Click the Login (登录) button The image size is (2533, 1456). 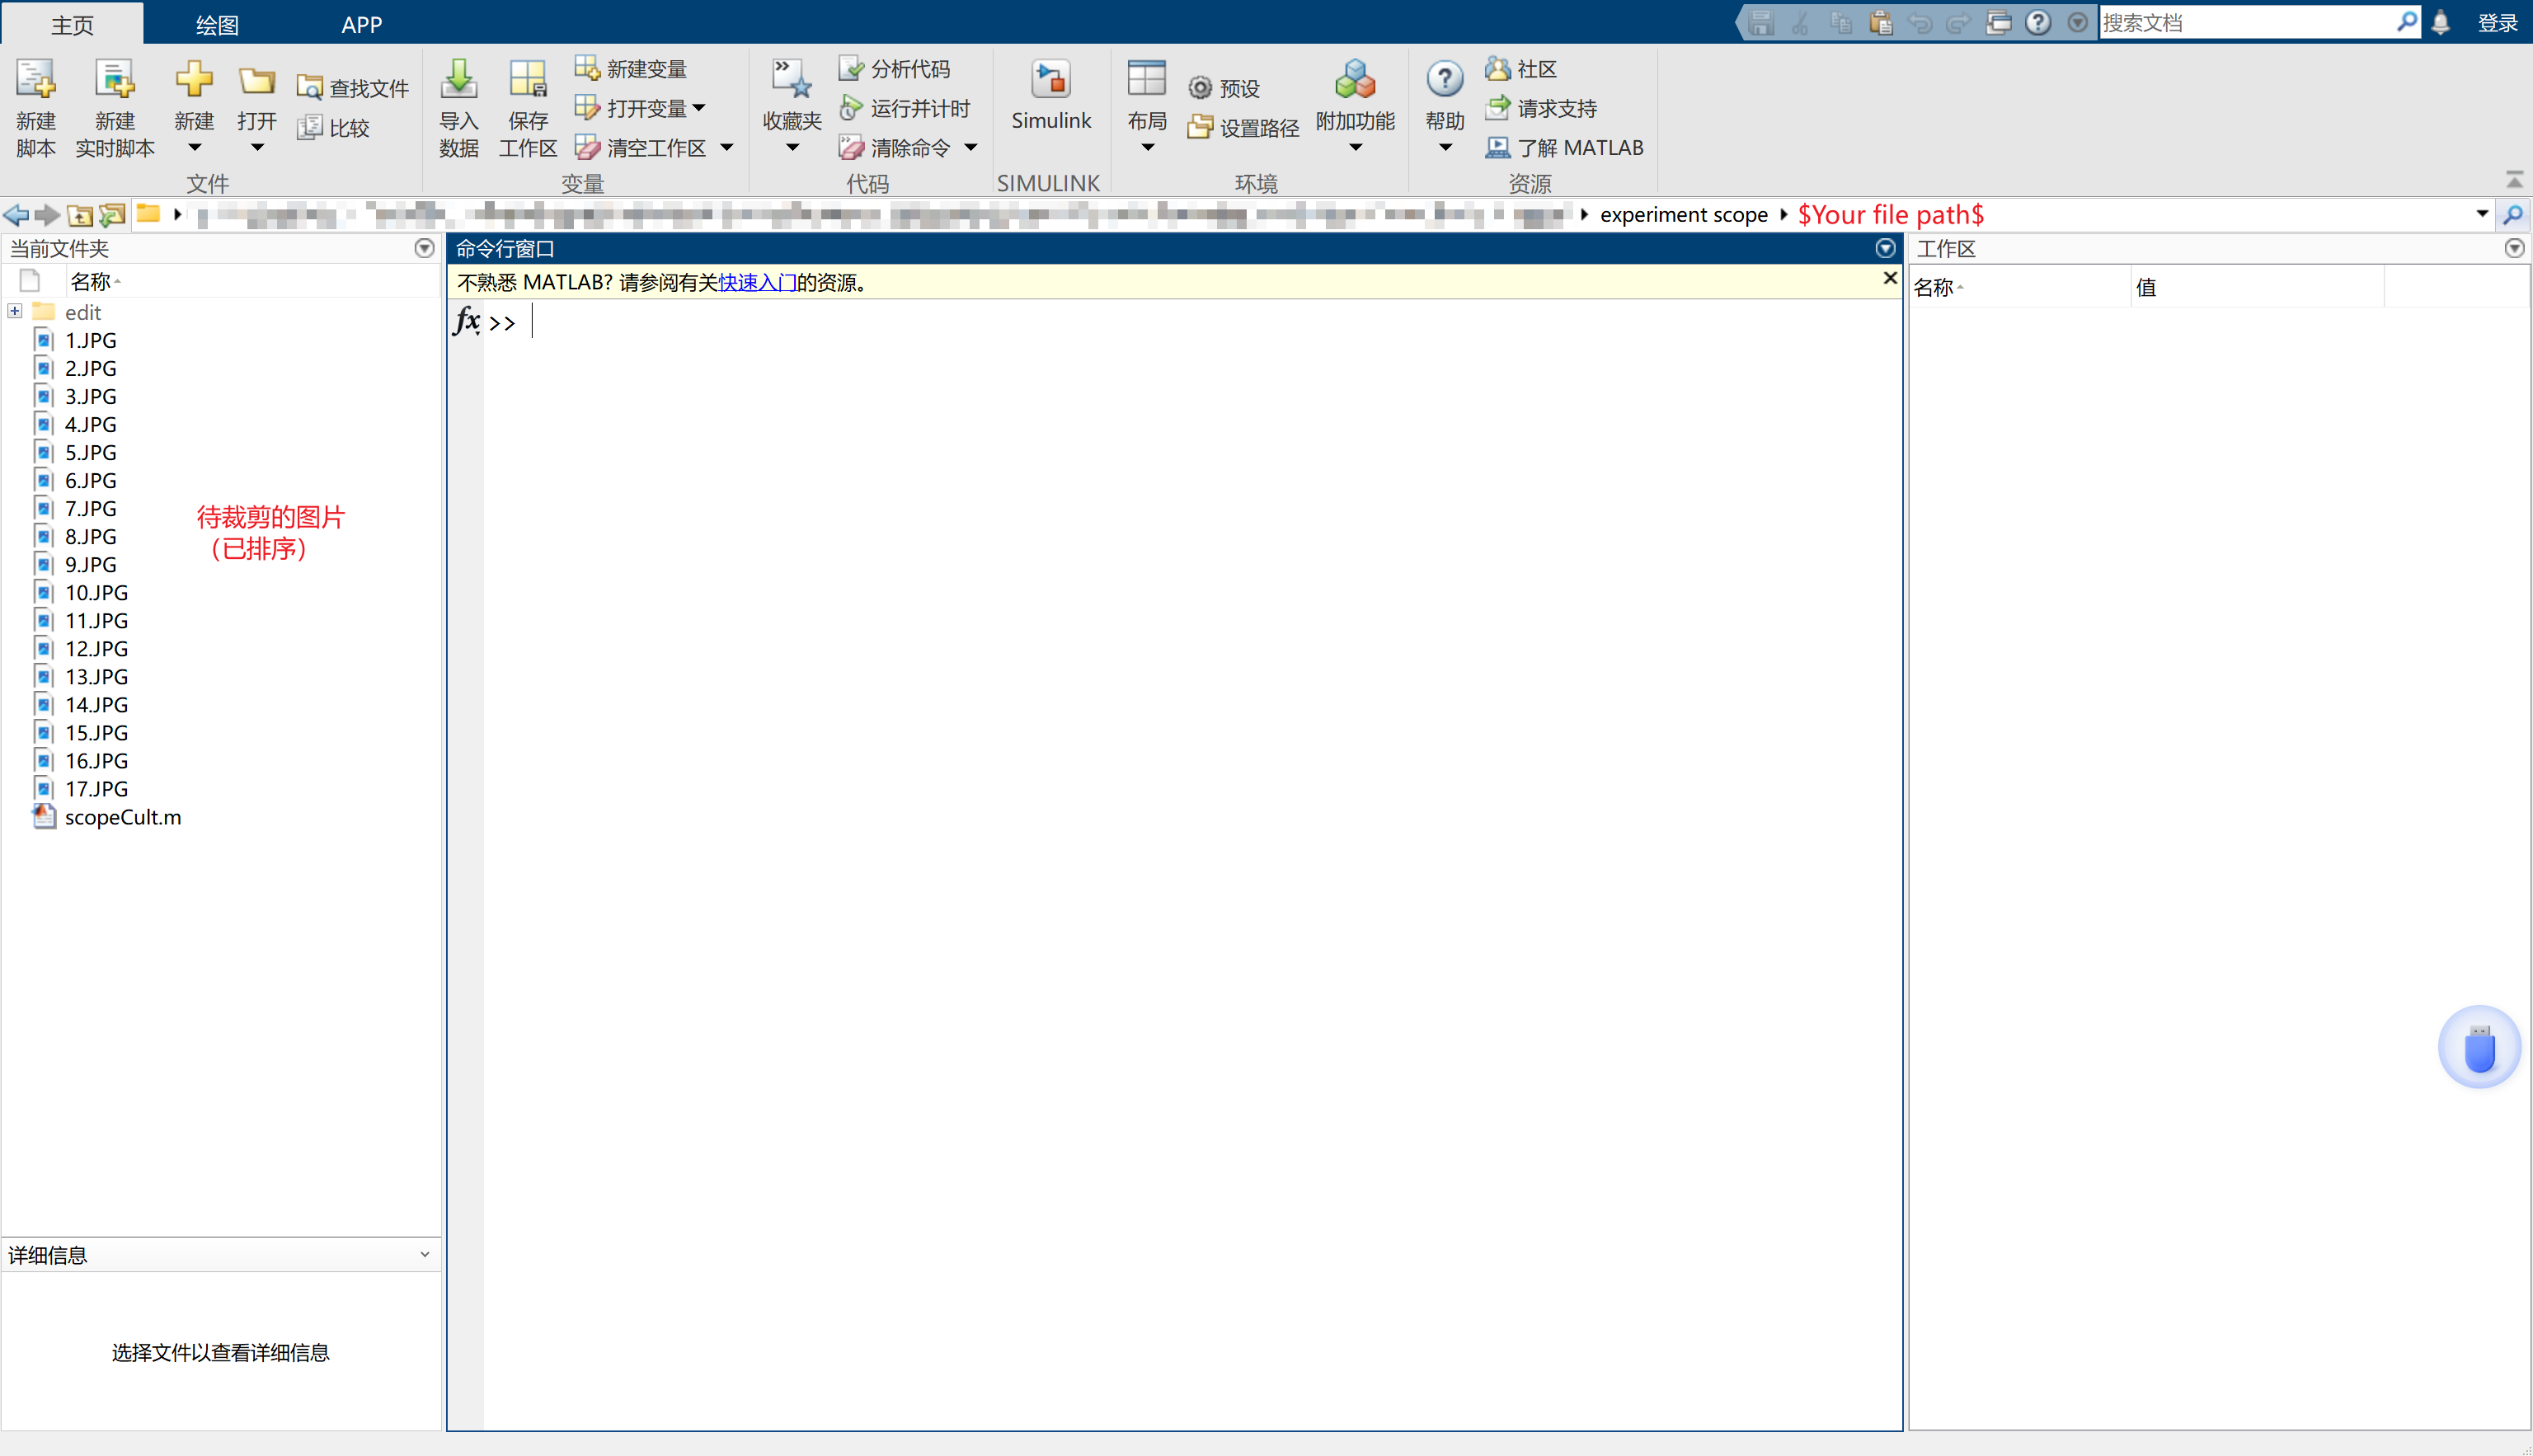point(2497,22)
